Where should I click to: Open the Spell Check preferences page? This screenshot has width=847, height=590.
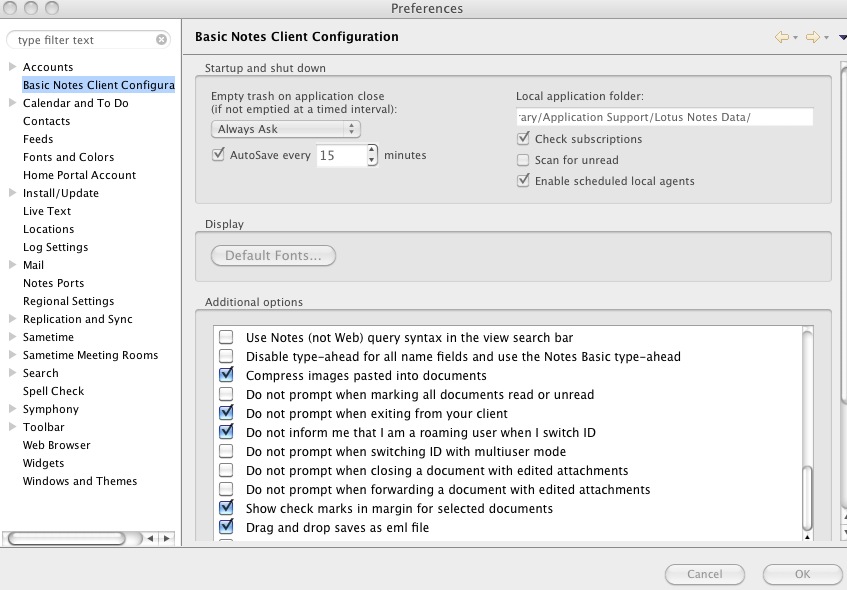53,391
